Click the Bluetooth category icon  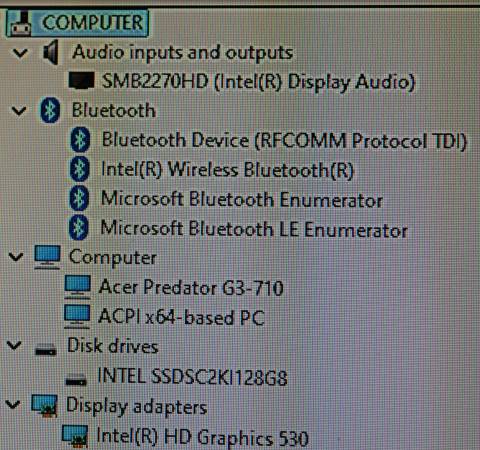(50, 110)
